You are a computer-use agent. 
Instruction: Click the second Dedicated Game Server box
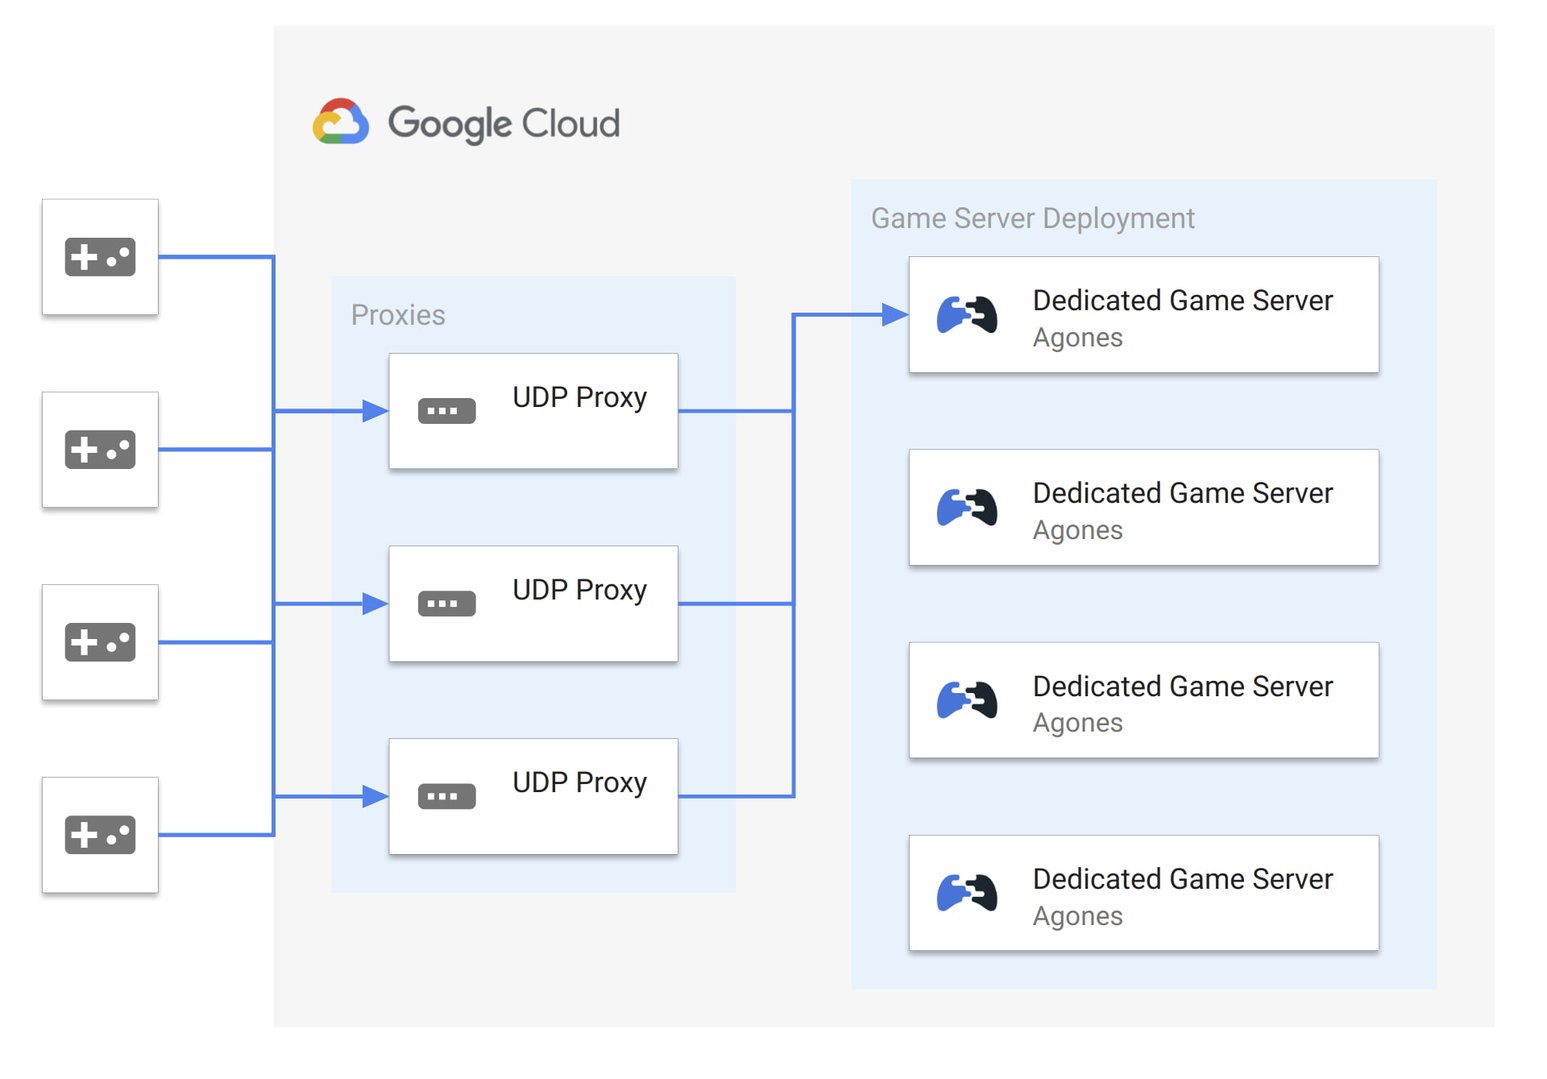[x=1143, y=507]
